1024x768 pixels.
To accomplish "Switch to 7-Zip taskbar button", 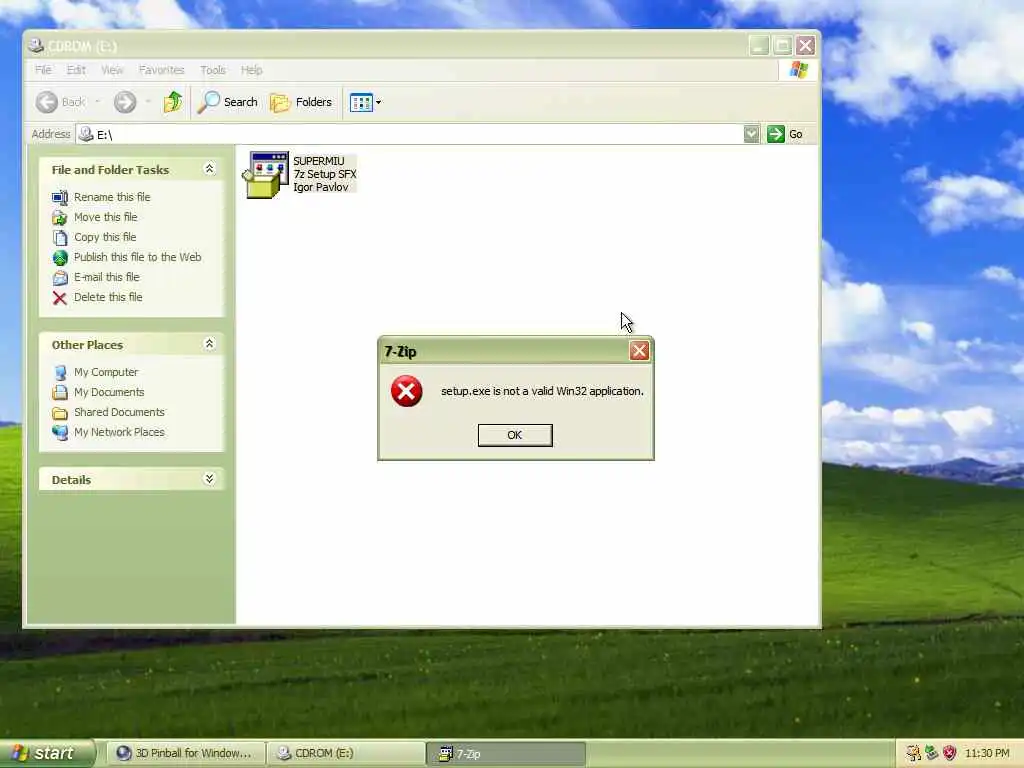I will [506, 754].
